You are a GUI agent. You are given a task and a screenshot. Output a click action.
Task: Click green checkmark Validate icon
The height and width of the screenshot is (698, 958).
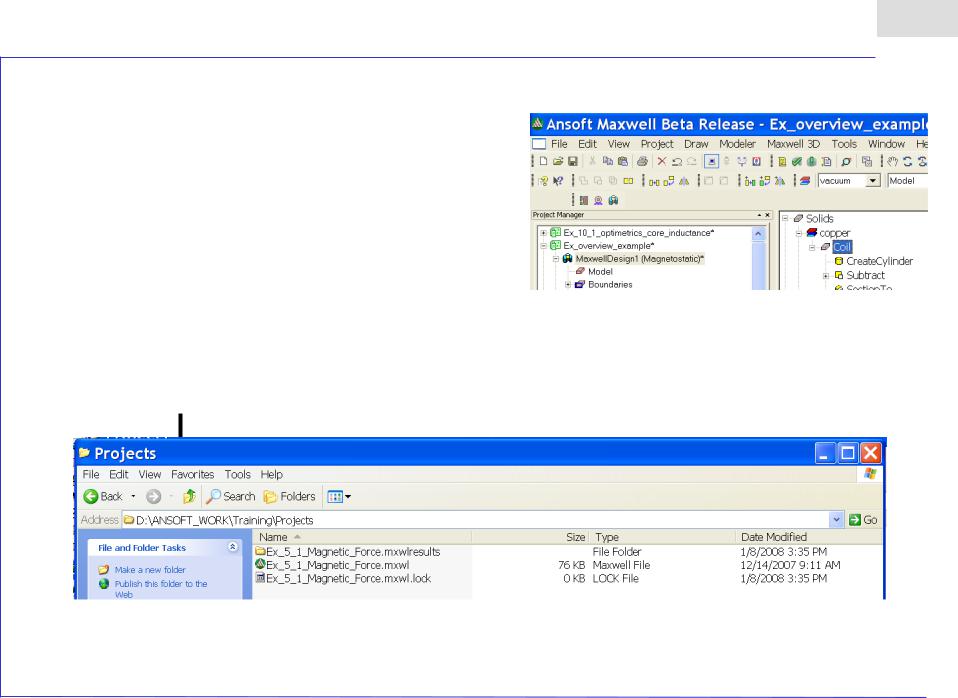coord(797,161)
